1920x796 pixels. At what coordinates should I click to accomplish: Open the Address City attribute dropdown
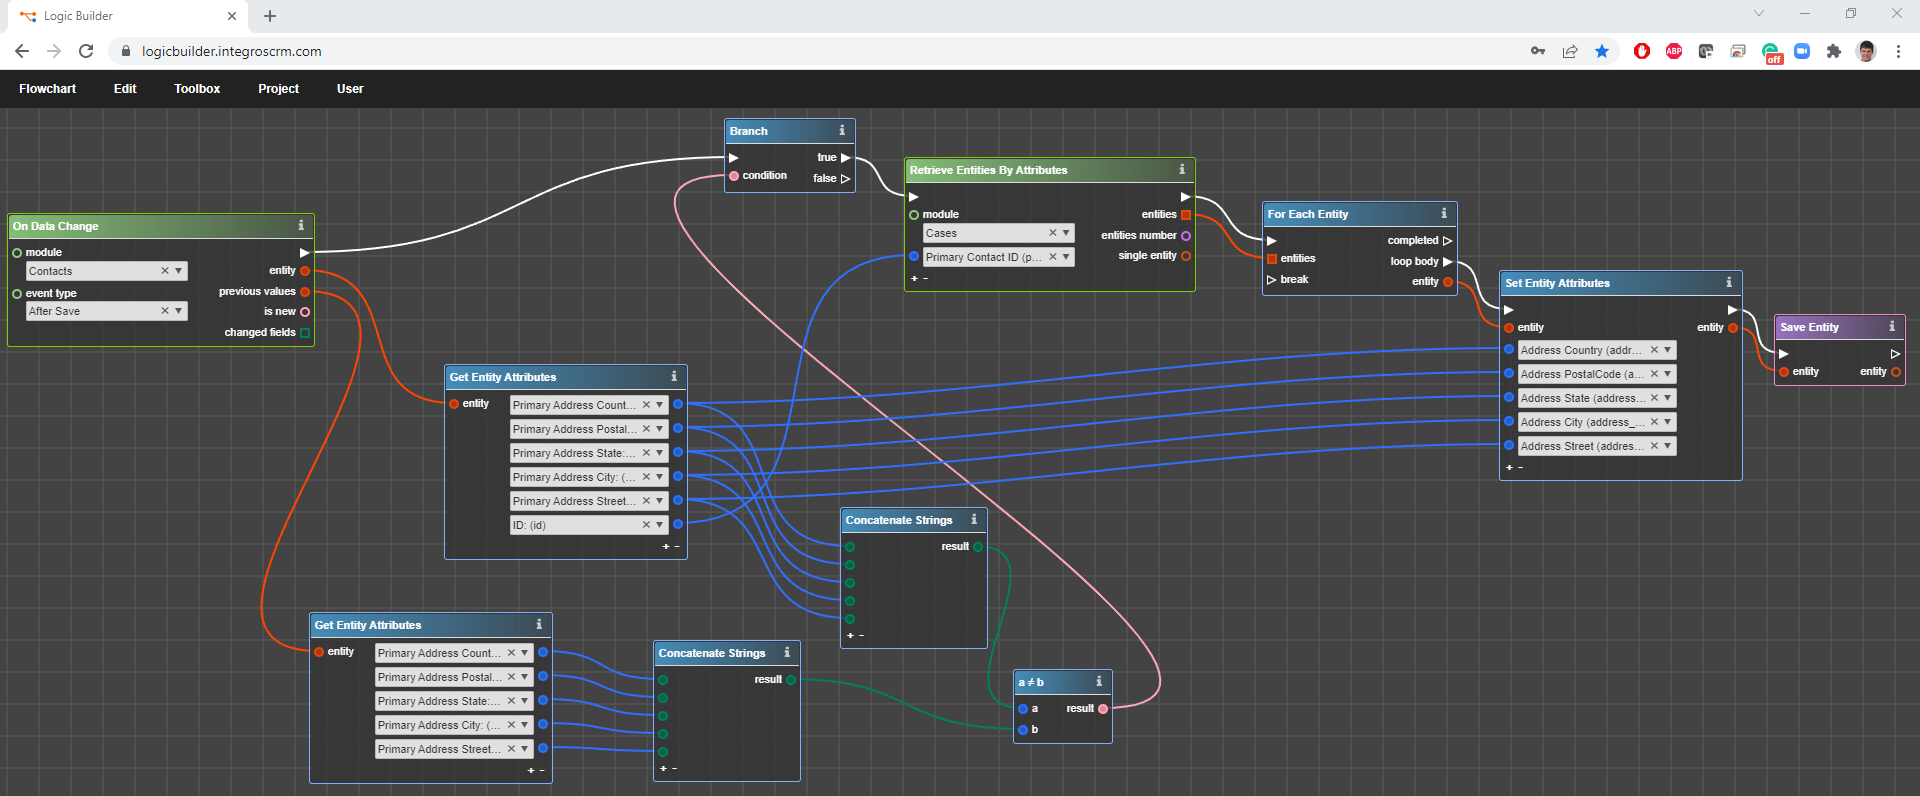point(1668,422)
